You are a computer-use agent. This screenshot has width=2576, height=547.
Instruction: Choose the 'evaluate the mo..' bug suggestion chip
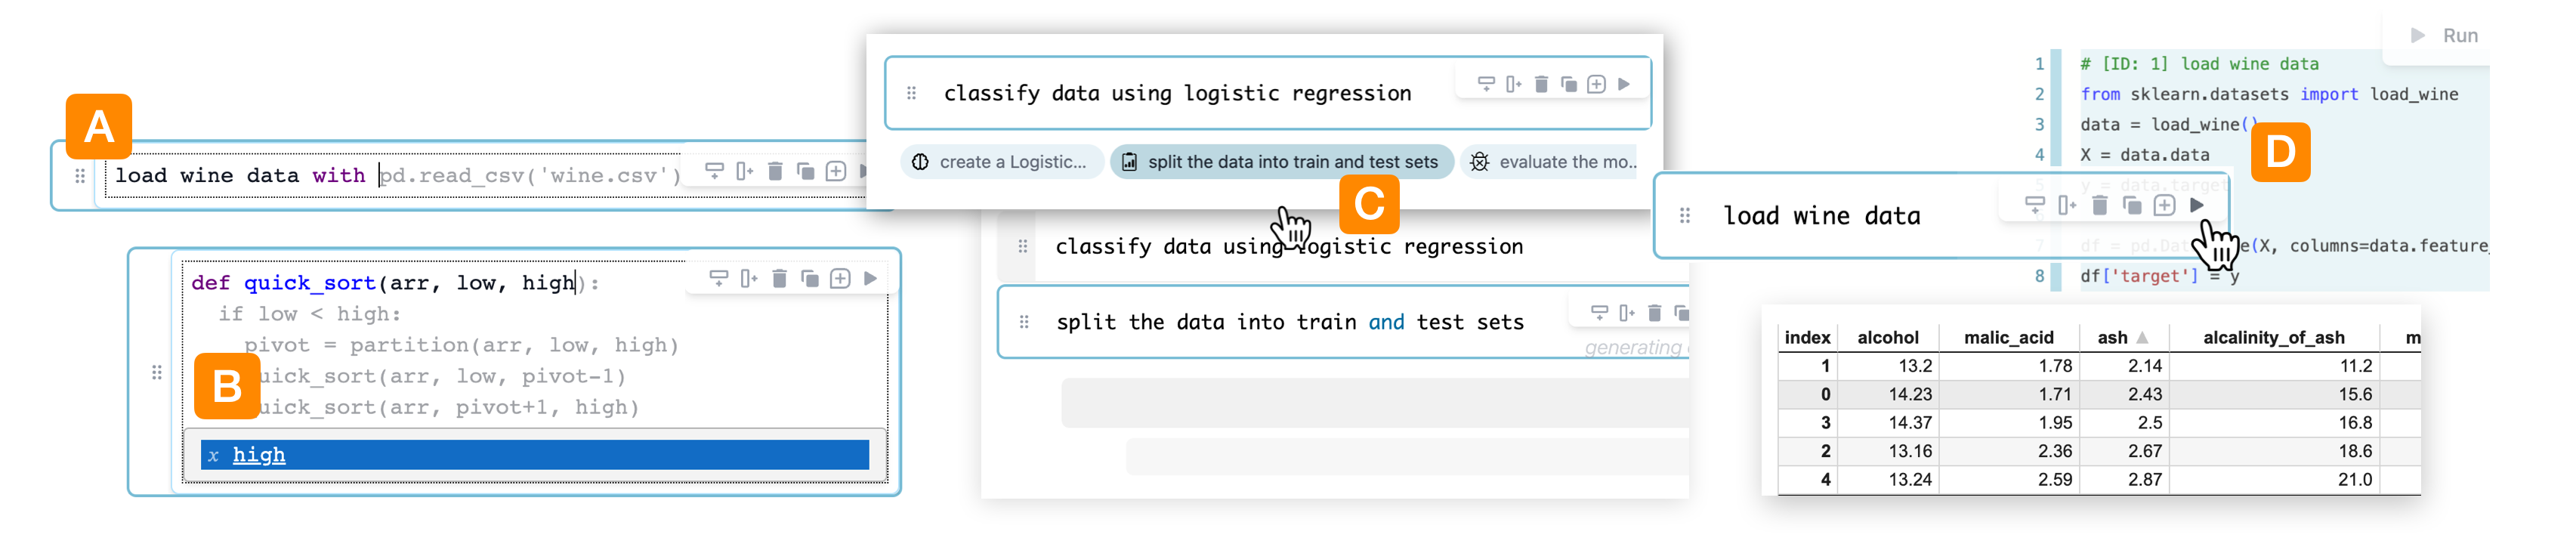point(1555,162)
